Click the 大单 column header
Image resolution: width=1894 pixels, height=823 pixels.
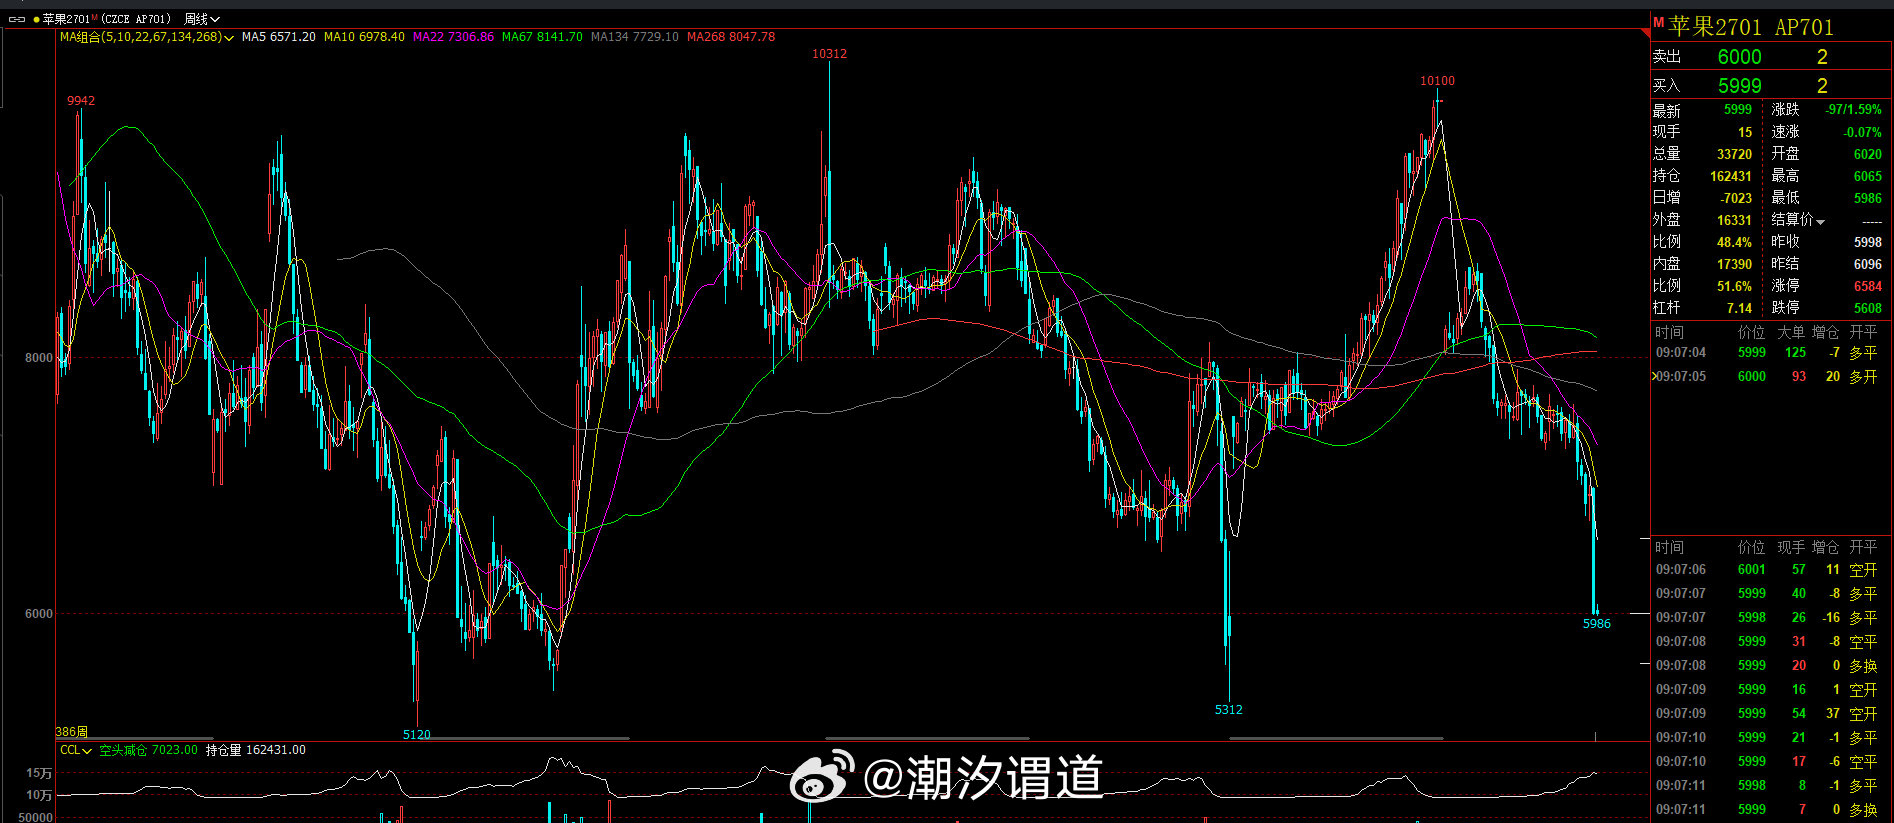(x=1790, y=332)
